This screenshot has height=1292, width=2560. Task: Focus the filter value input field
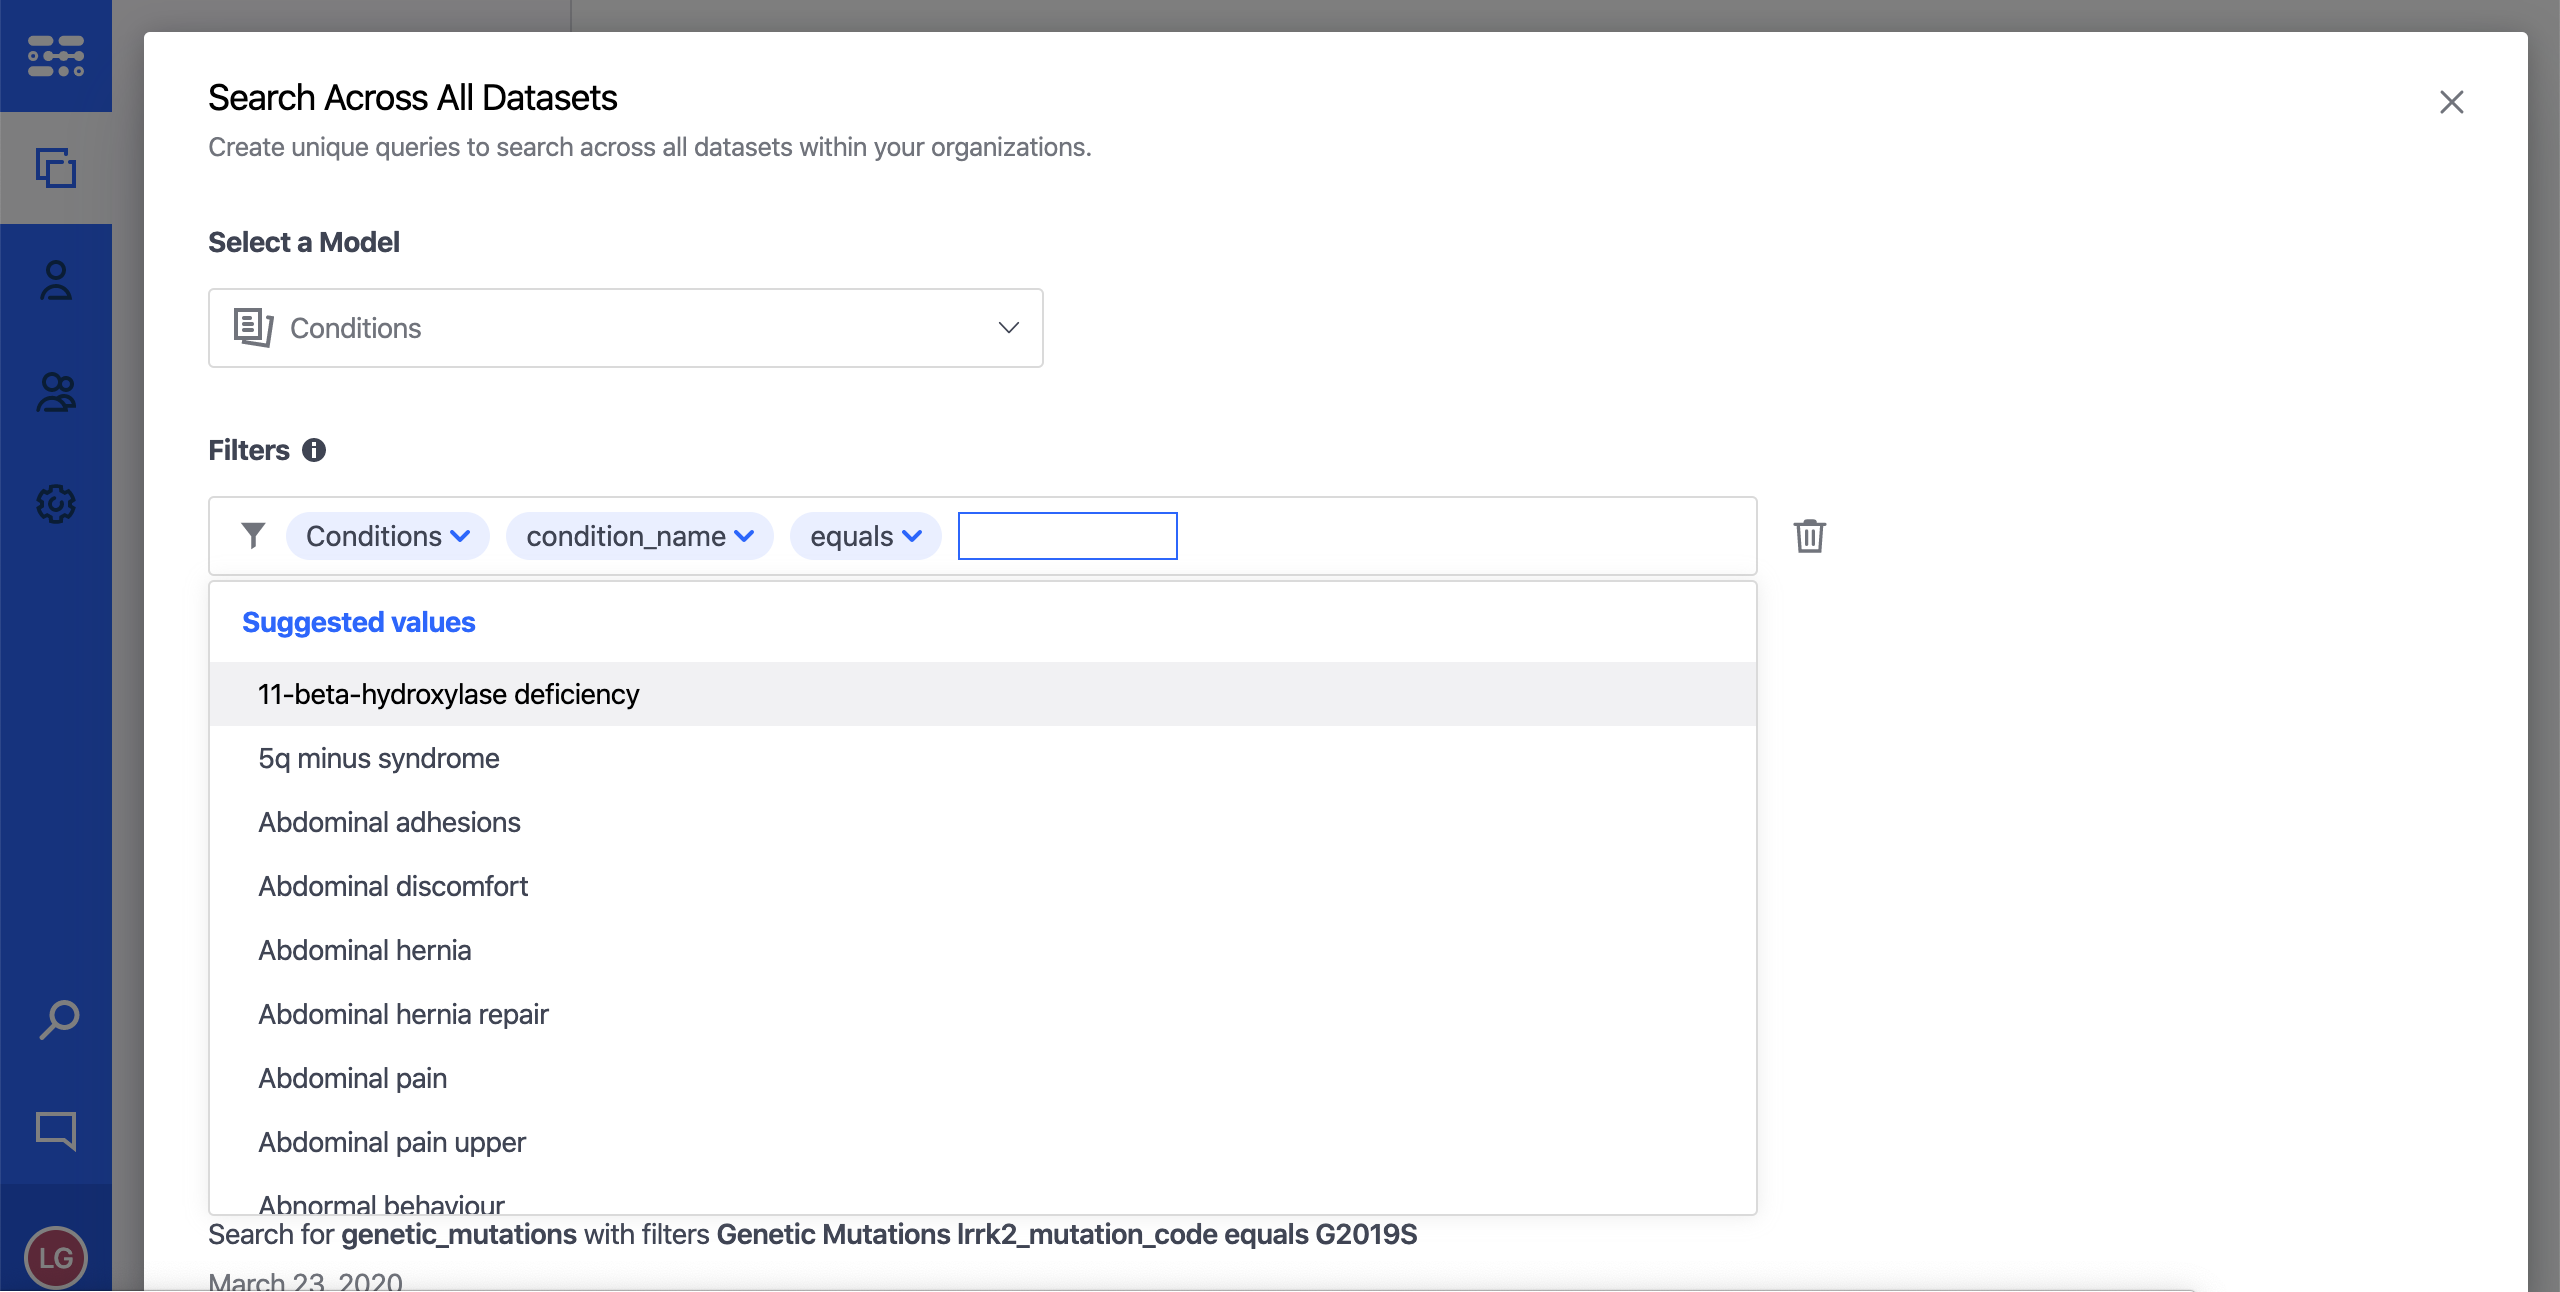[1067, 536]
